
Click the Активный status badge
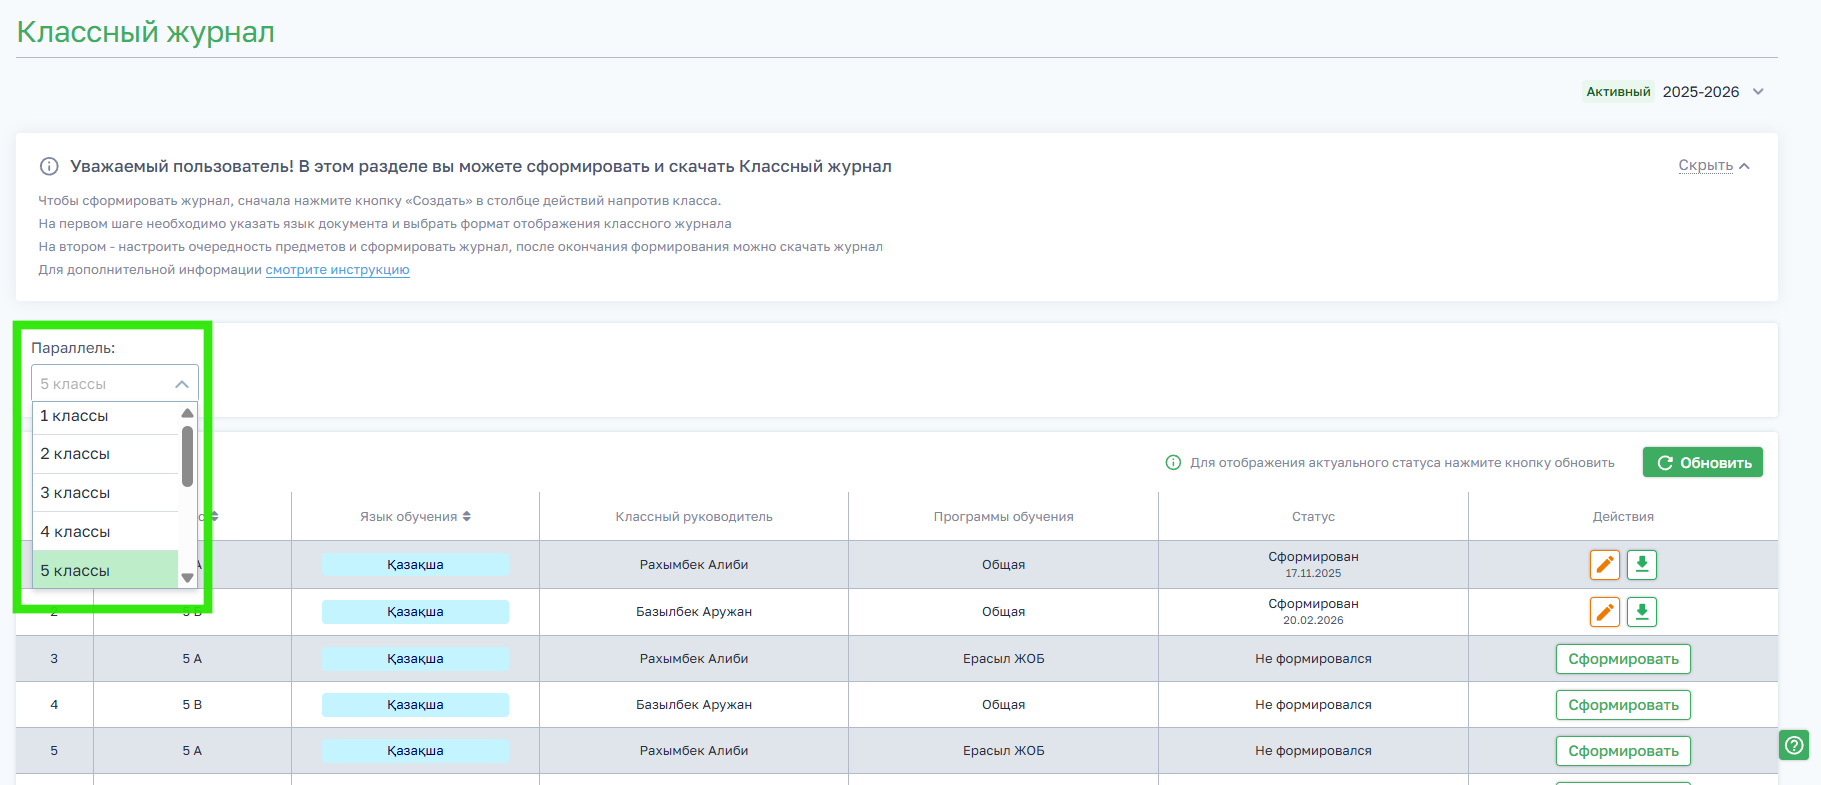pos(1618,92)
